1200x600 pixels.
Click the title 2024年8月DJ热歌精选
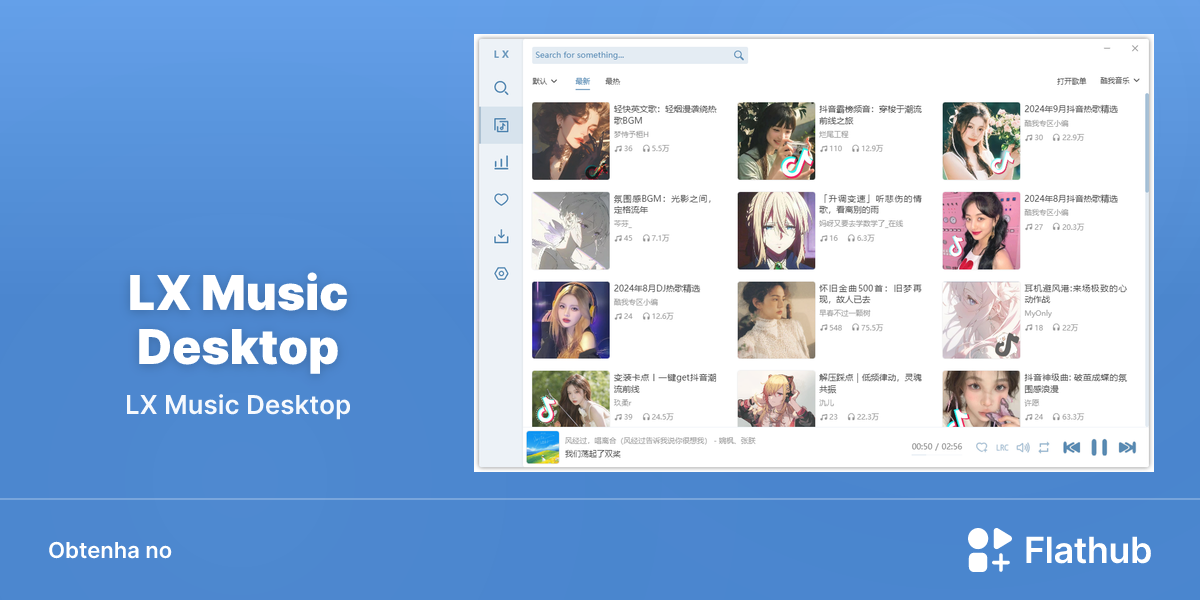(657, 288)
